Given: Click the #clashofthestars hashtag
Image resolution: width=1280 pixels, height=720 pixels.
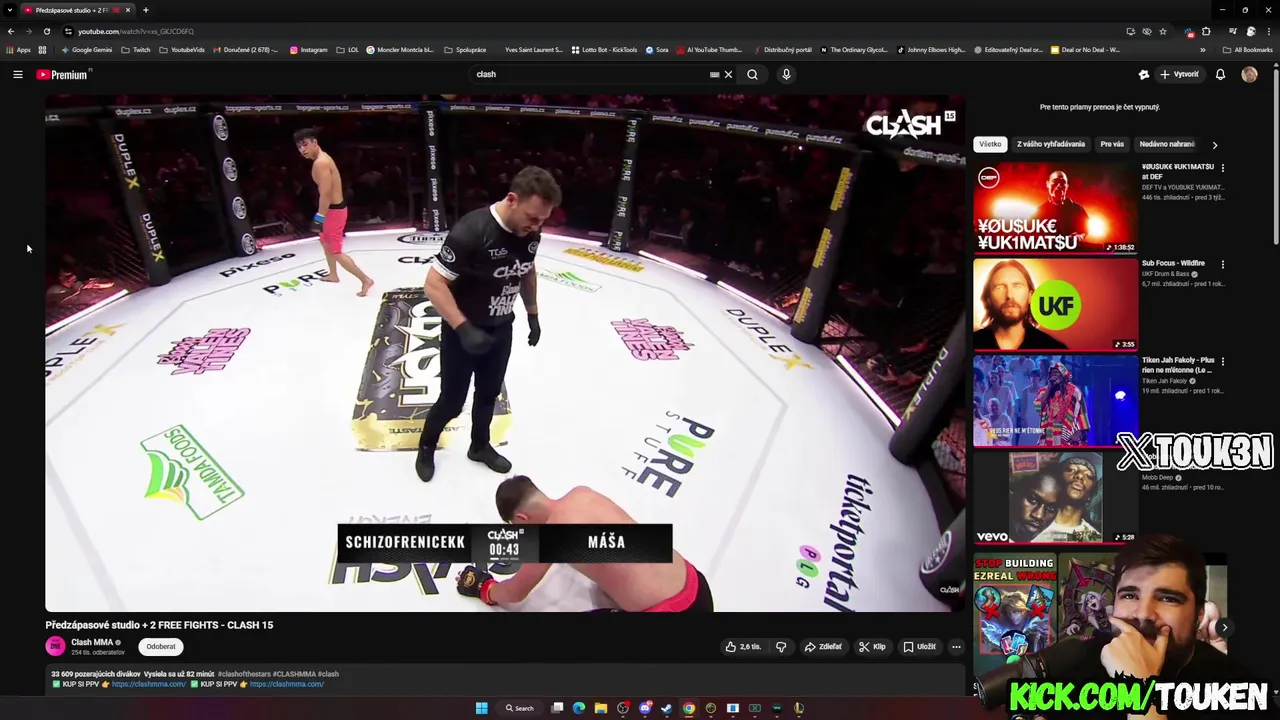Looking at the screenshot, I should click(244, 674).
